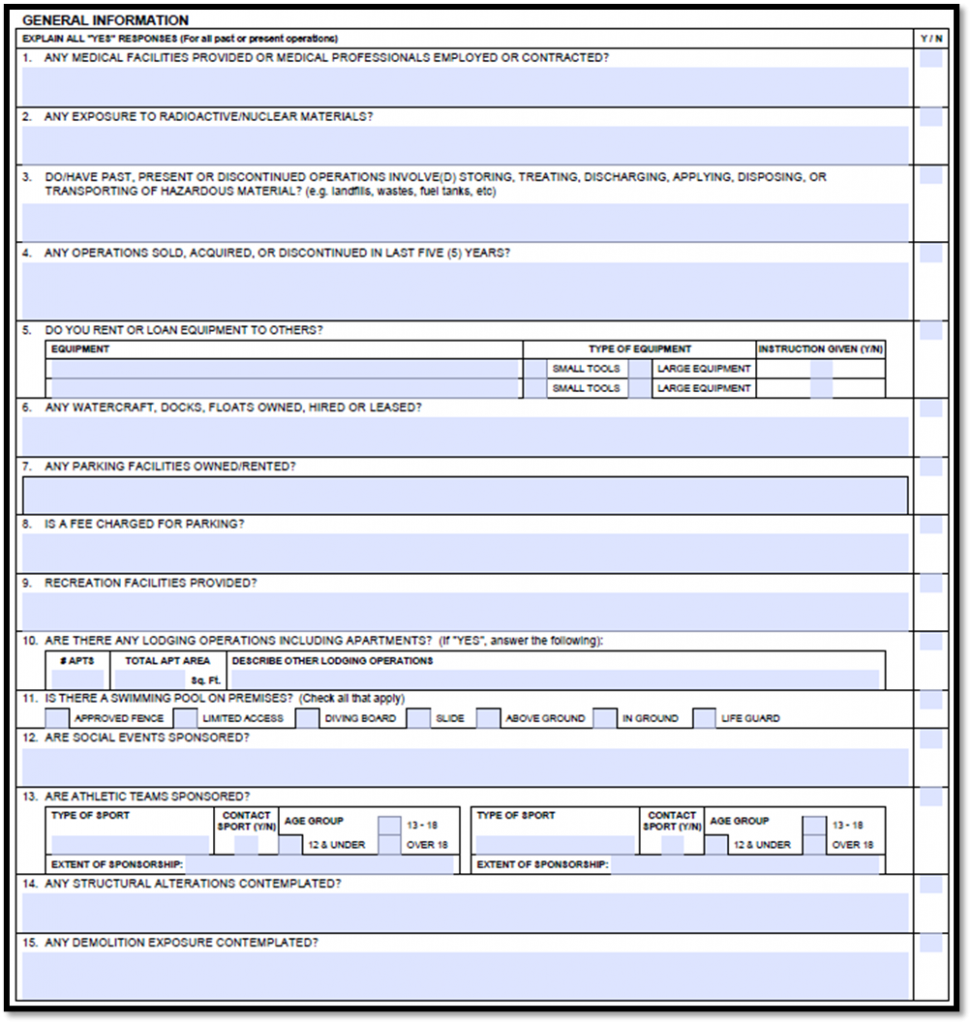Click the # APTS field
Image resolution: width=972 pixels, height=1024 pixels.
(x=78, y=679)
